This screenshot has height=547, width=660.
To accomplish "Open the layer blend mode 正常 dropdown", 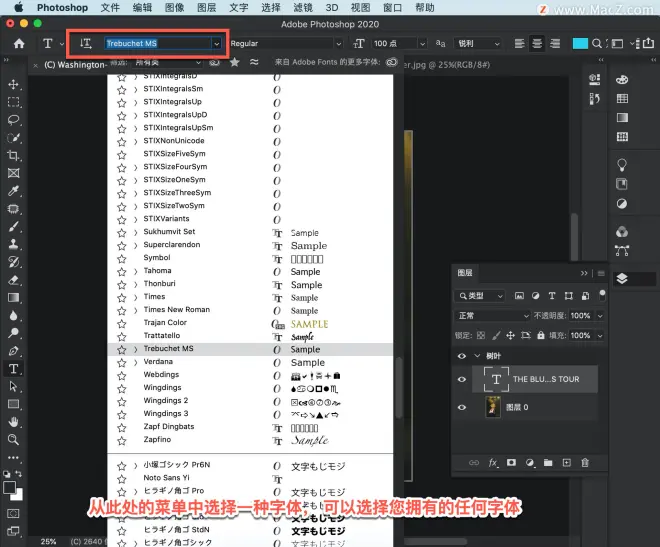I will (492, 316).
